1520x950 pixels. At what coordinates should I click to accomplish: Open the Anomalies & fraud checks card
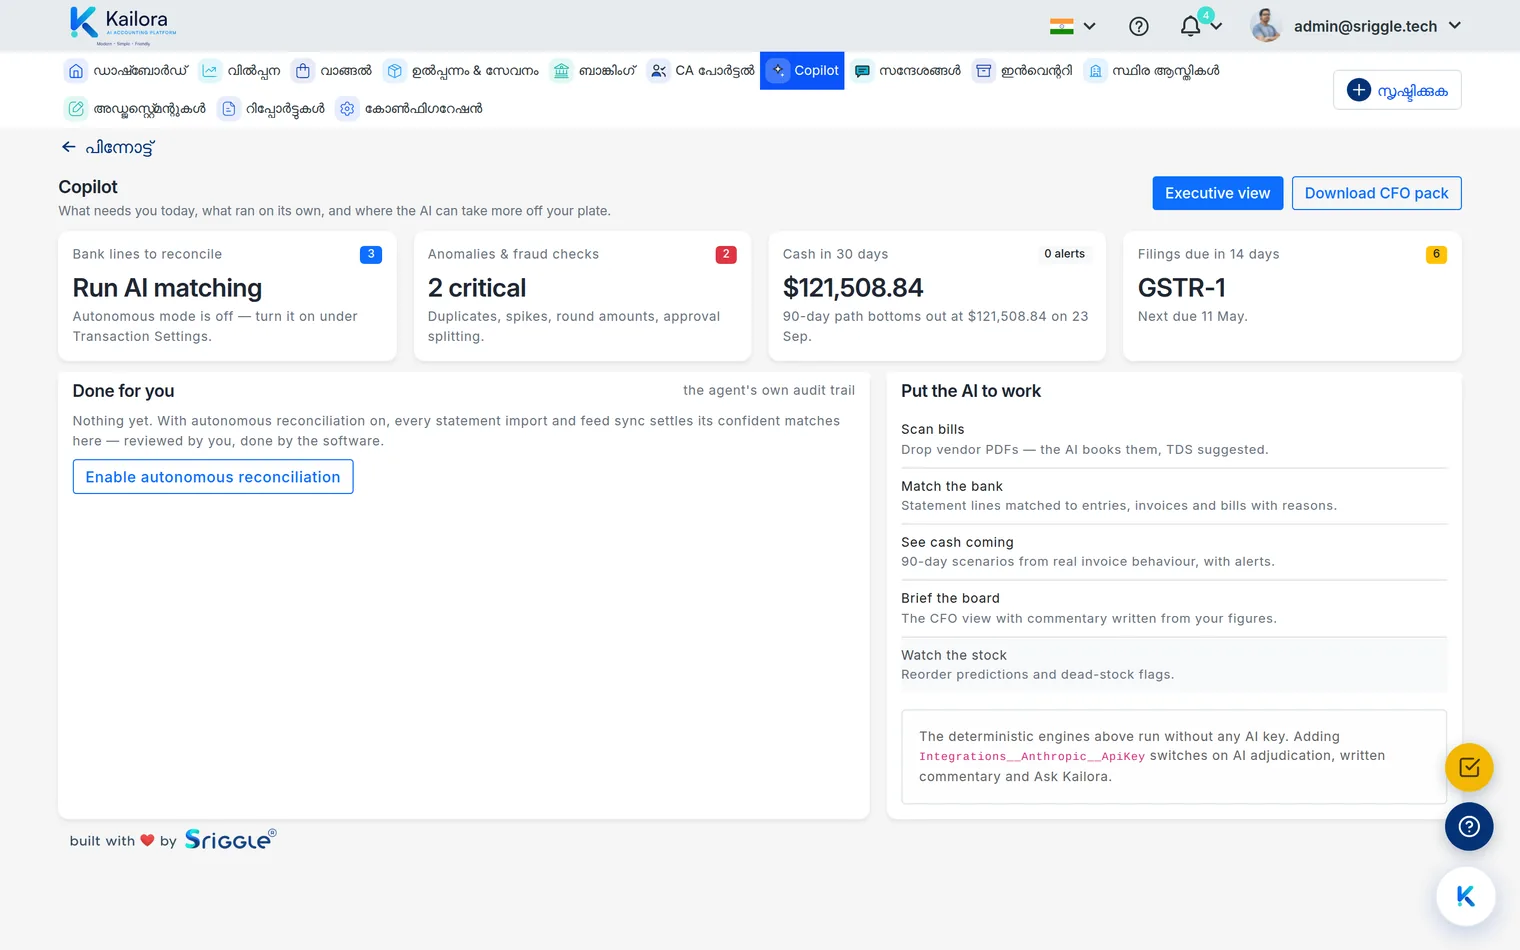coord(582,296)
